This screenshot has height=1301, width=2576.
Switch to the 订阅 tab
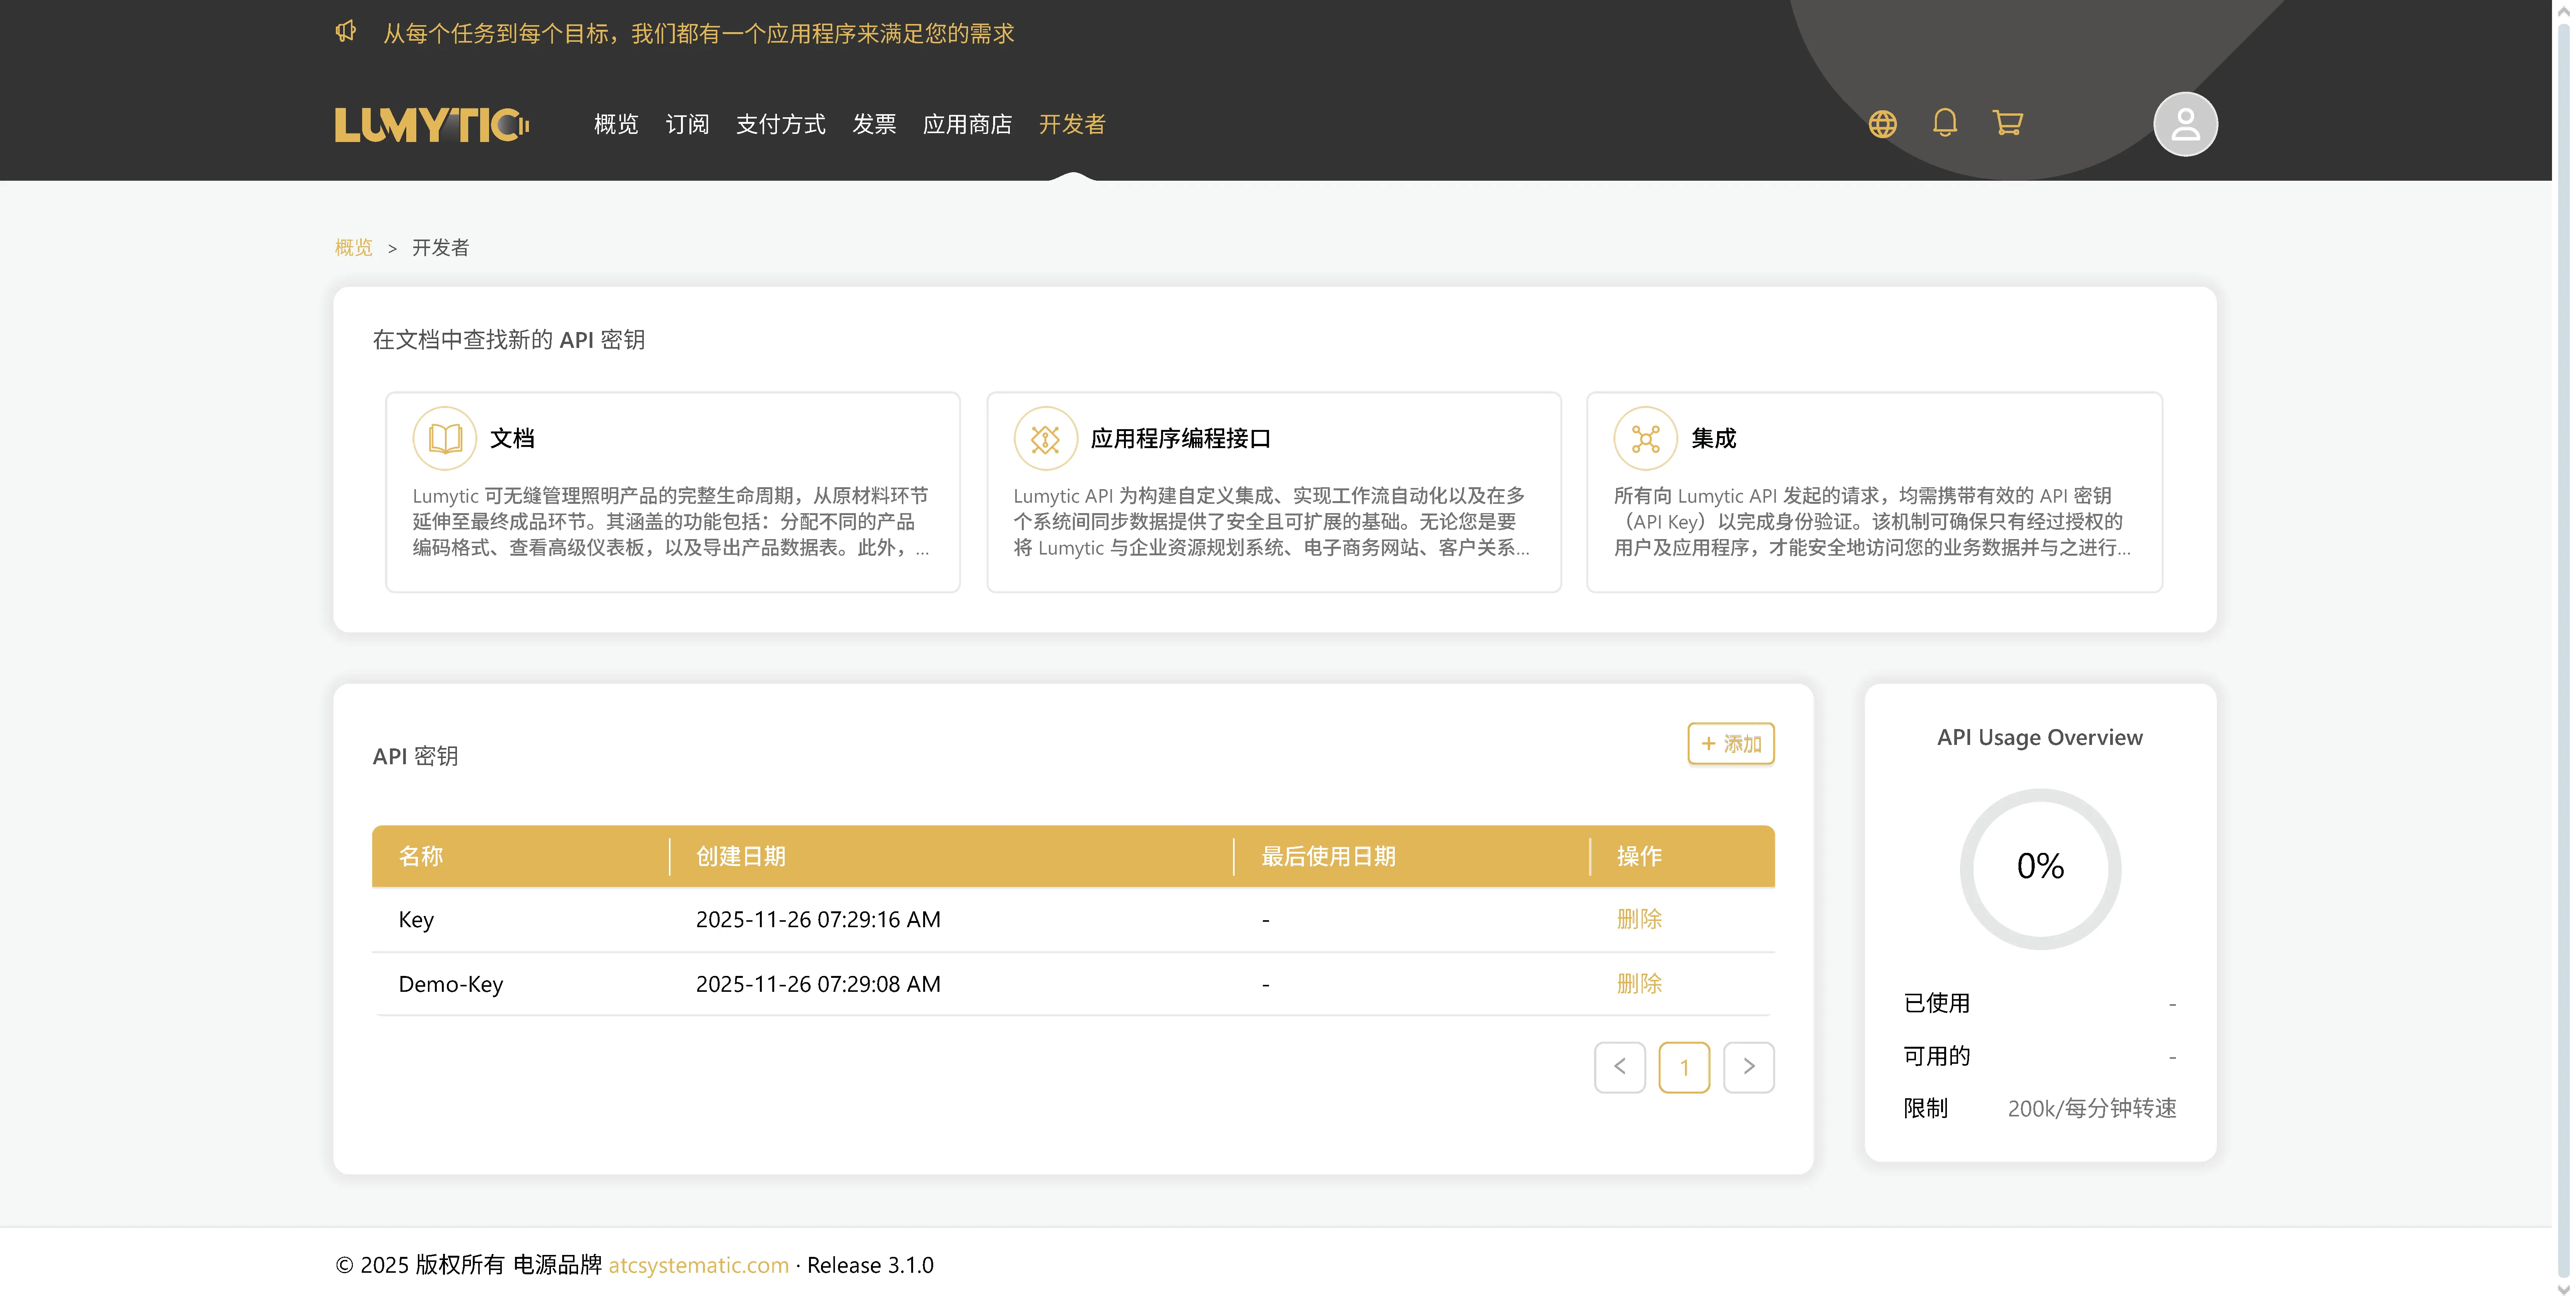click(687, 124)
